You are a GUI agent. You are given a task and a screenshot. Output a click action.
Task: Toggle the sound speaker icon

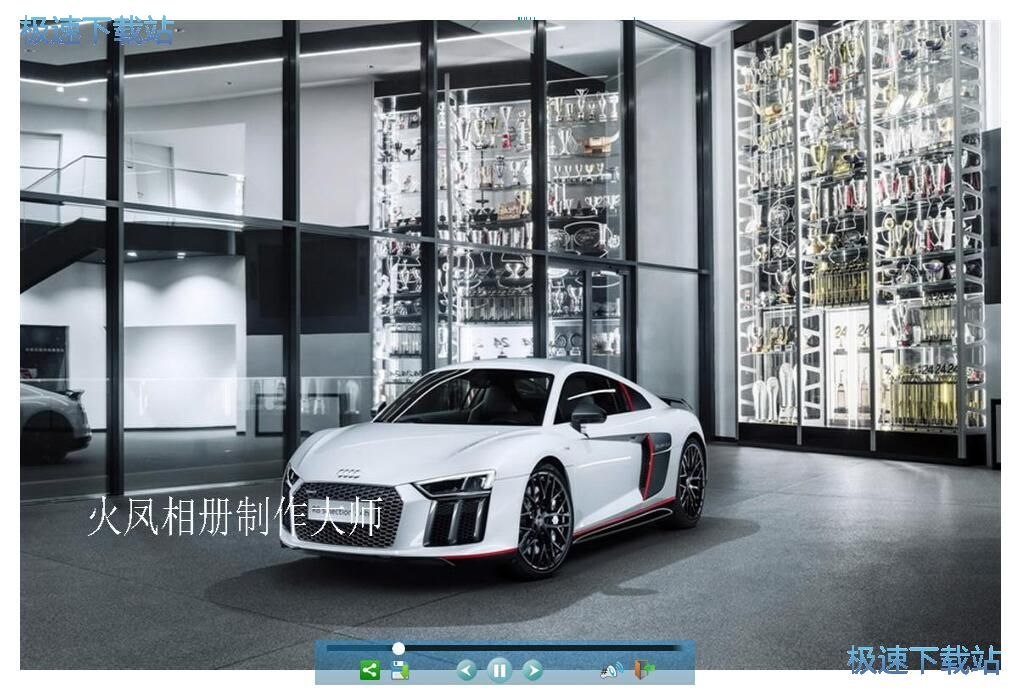coord(611,670)
